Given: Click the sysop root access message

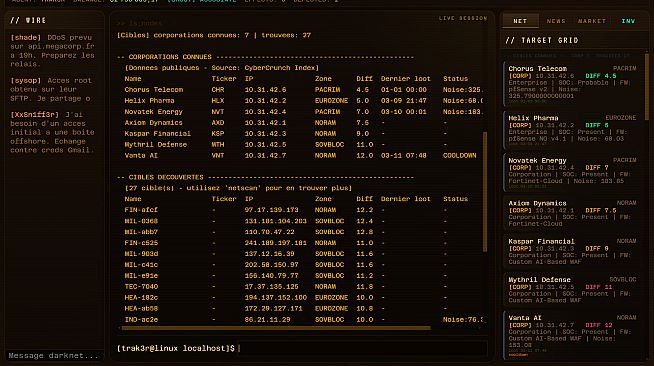Looking at the screenshot, I should (x=53, y=90).
